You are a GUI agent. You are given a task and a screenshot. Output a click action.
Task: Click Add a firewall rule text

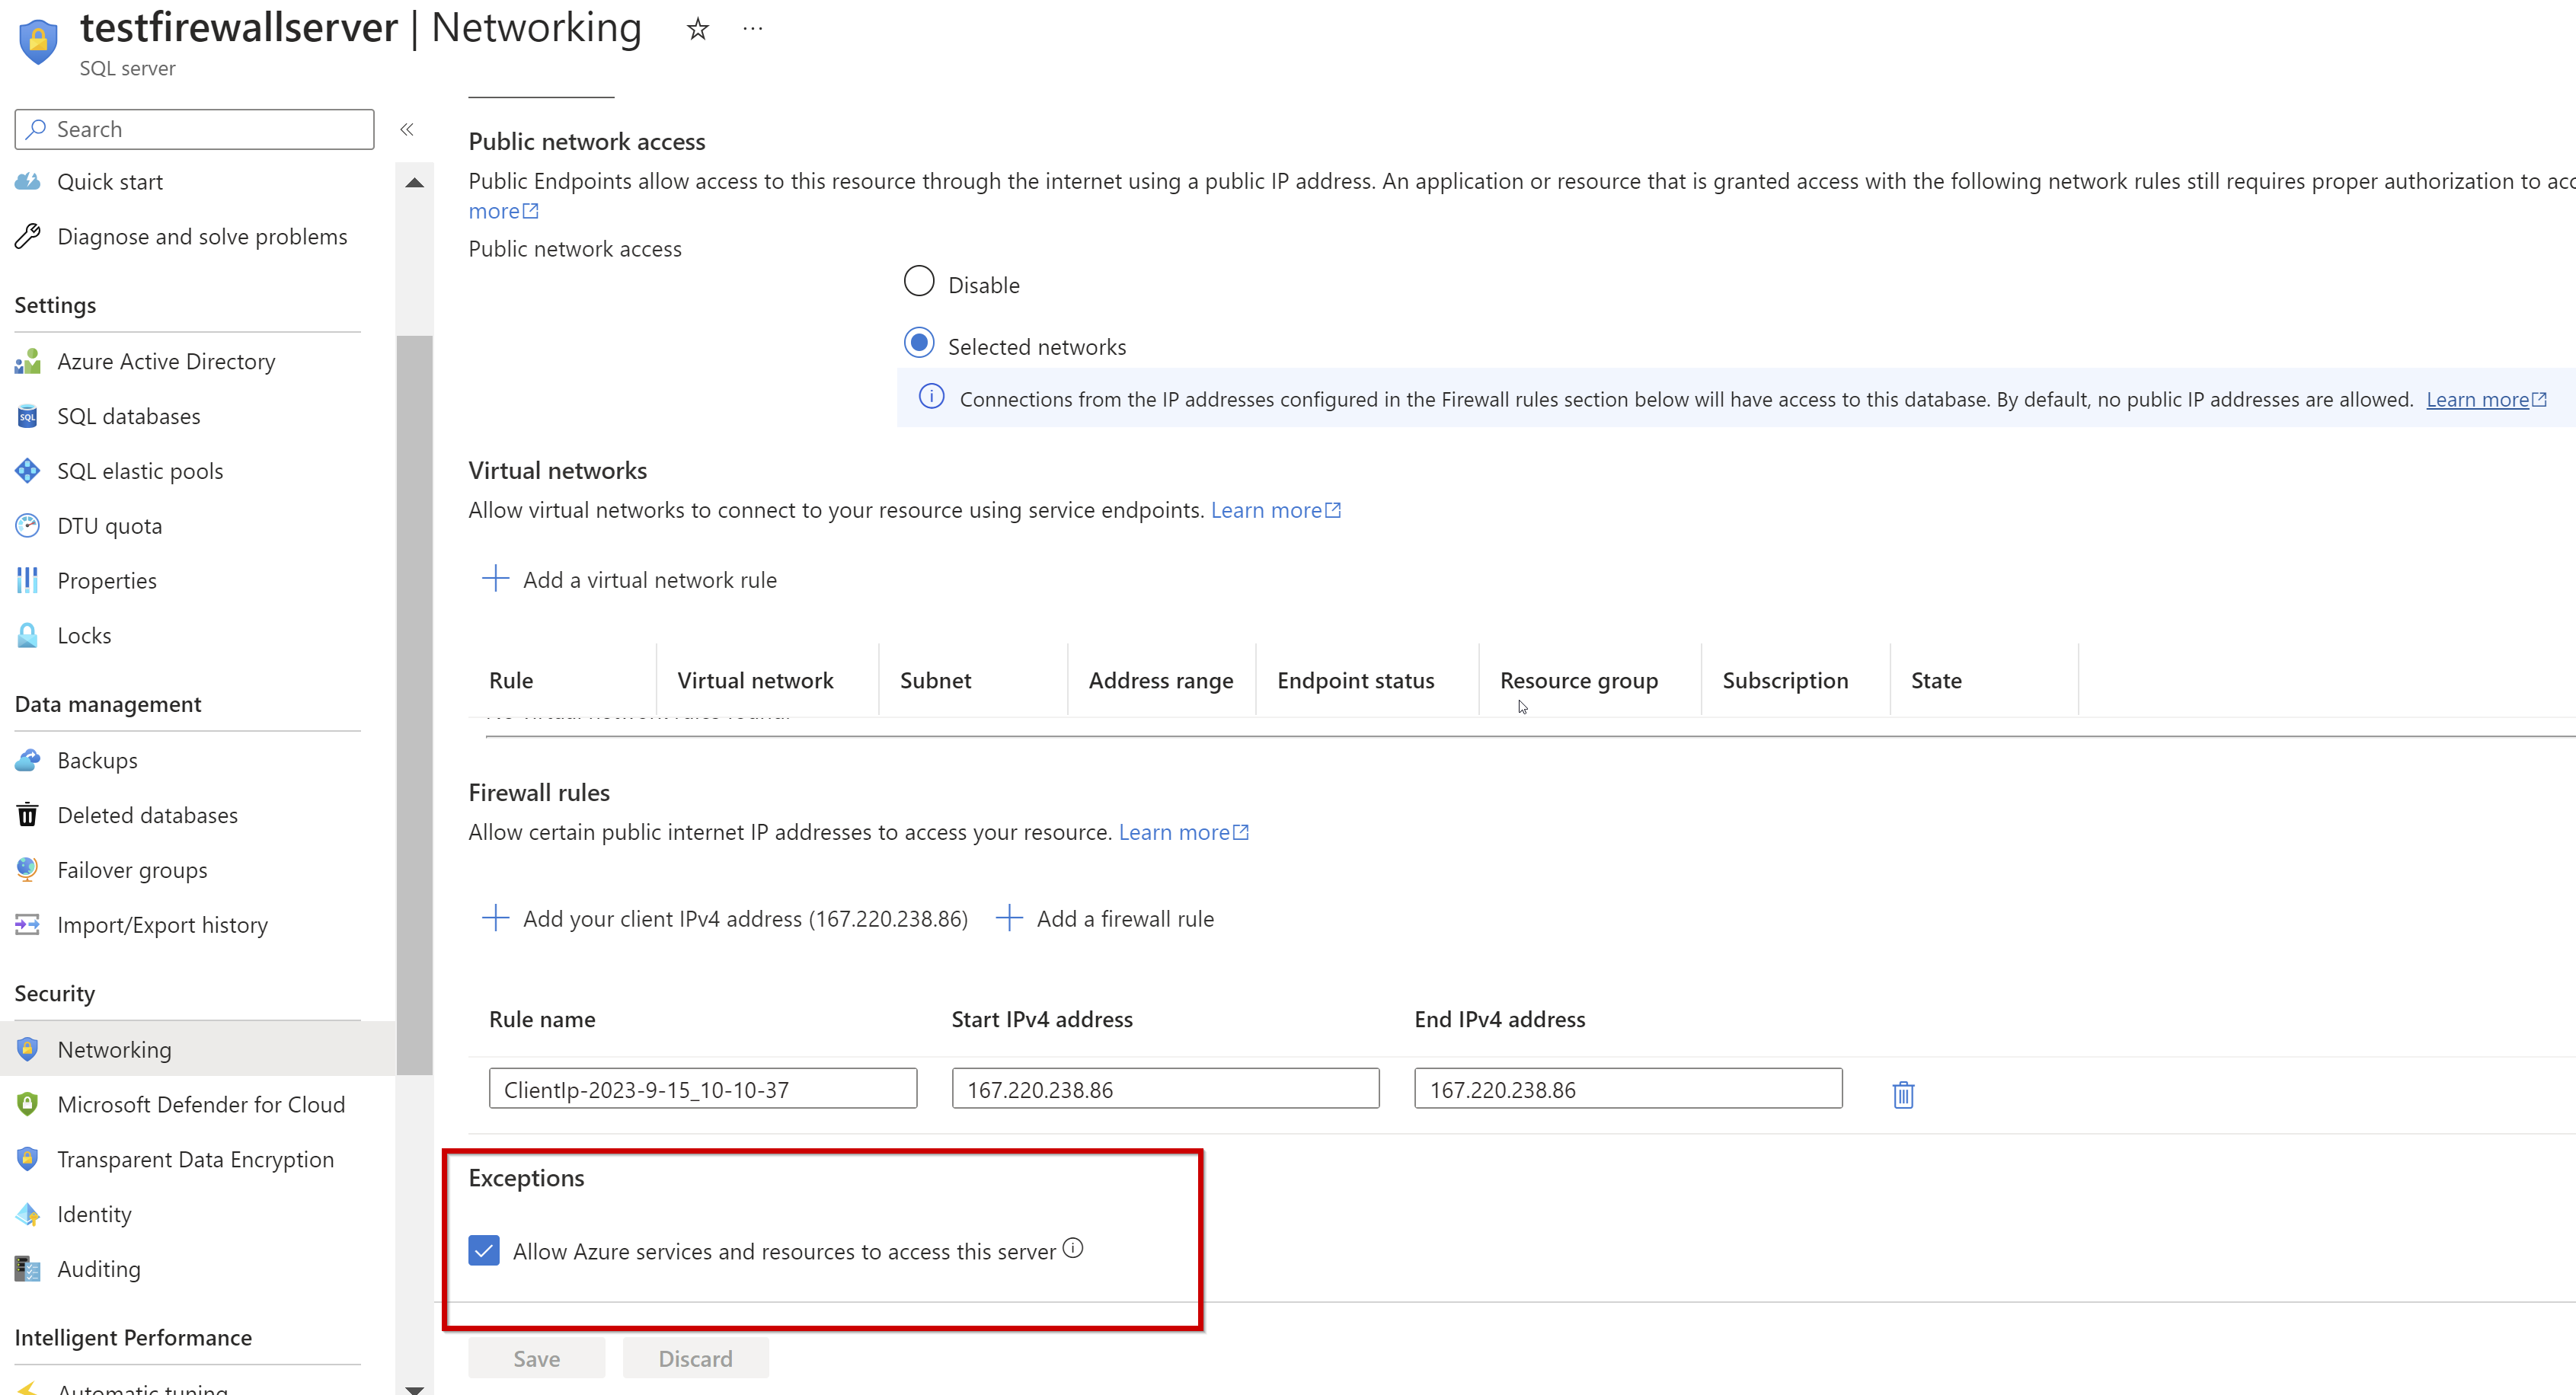tap(1125, 918)
